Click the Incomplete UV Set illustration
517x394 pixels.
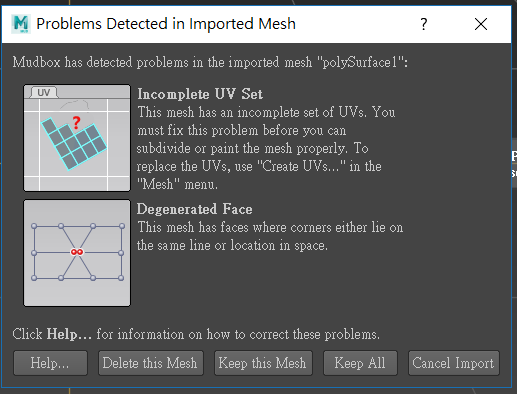click(77, 138)
